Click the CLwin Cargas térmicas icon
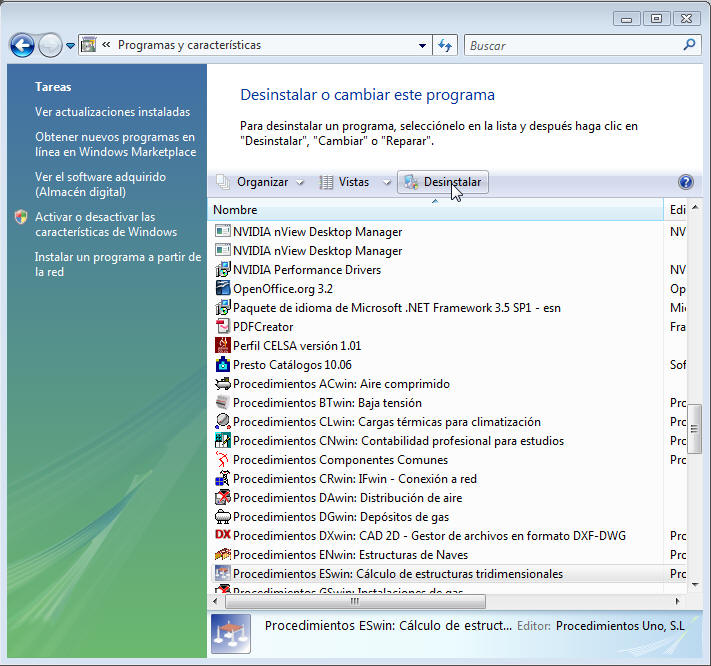Viewport: 711px width, 666px height. click(x=222, y=422)
